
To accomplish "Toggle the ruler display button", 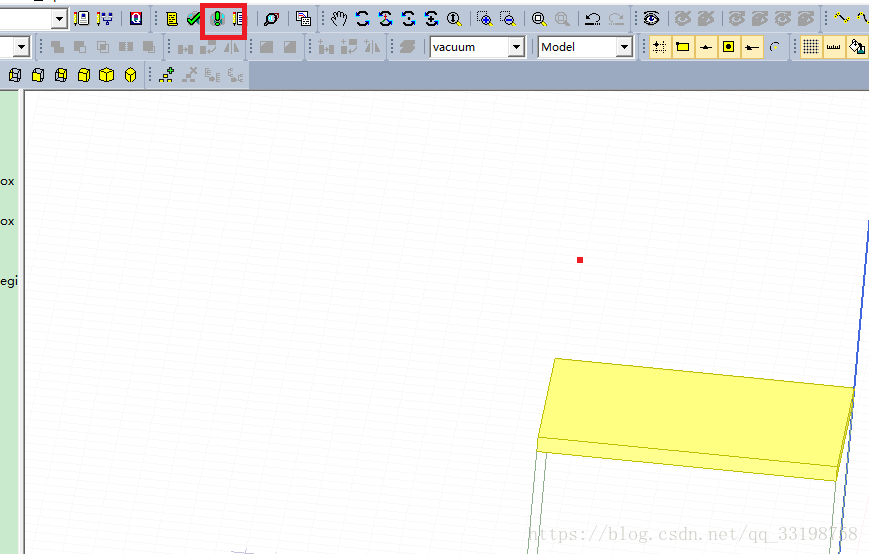I will [833, 47].
